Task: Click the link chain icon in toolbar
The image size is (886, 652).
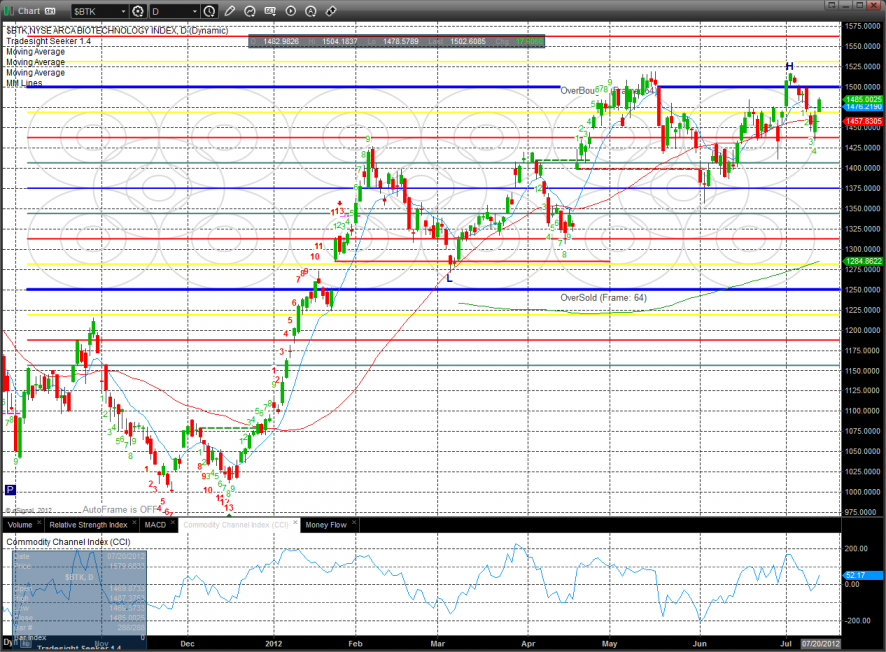Action: (x=331, y=11)
